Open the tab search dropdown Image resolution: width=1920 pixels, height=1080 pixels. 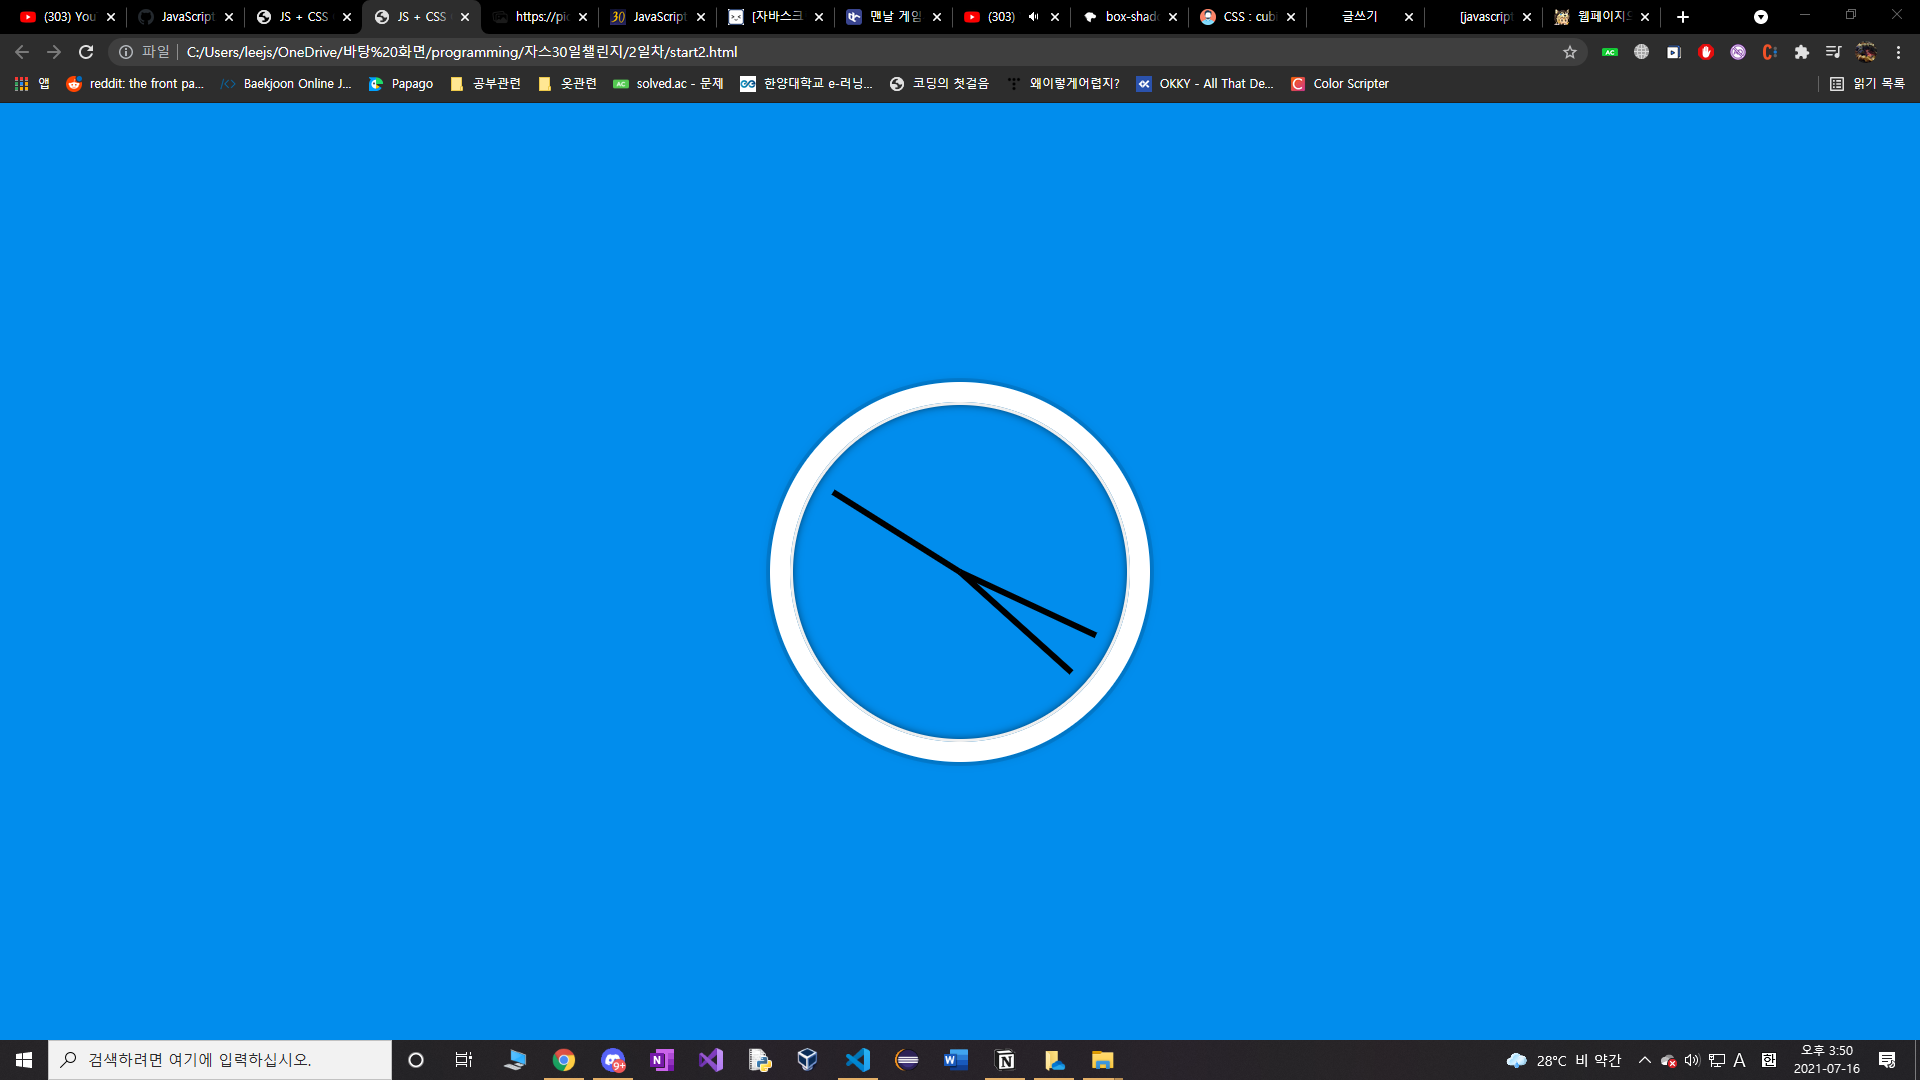point(1760,17)
